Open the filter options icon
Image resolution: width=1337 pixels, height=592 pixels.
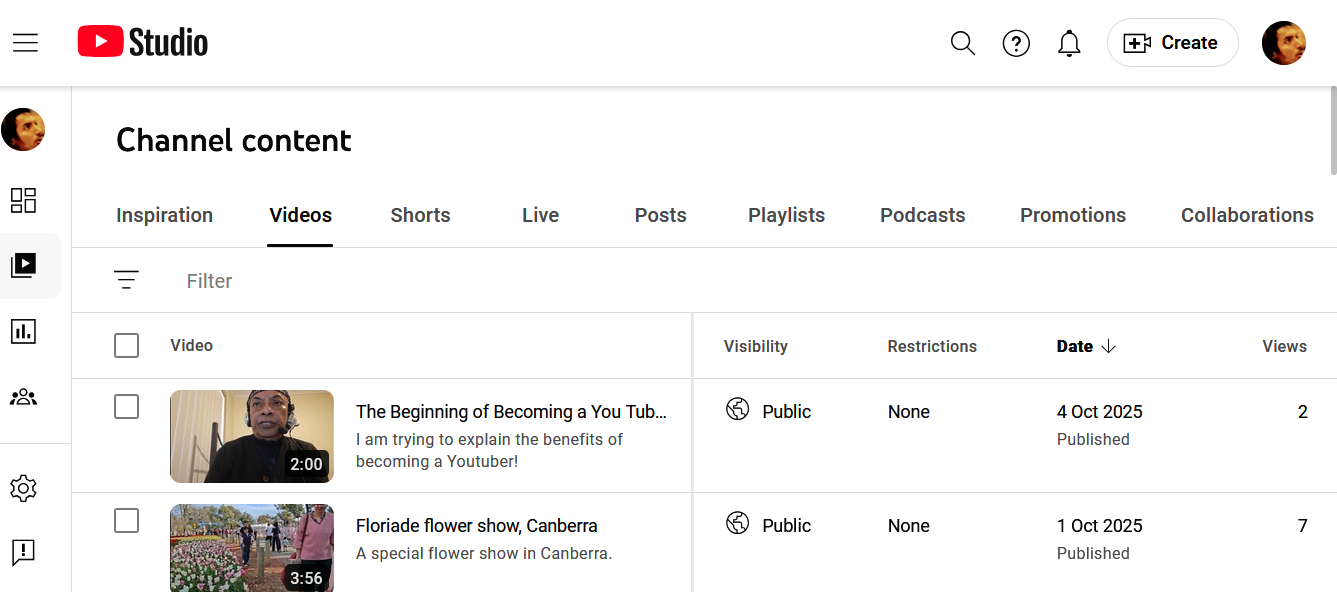126,281
